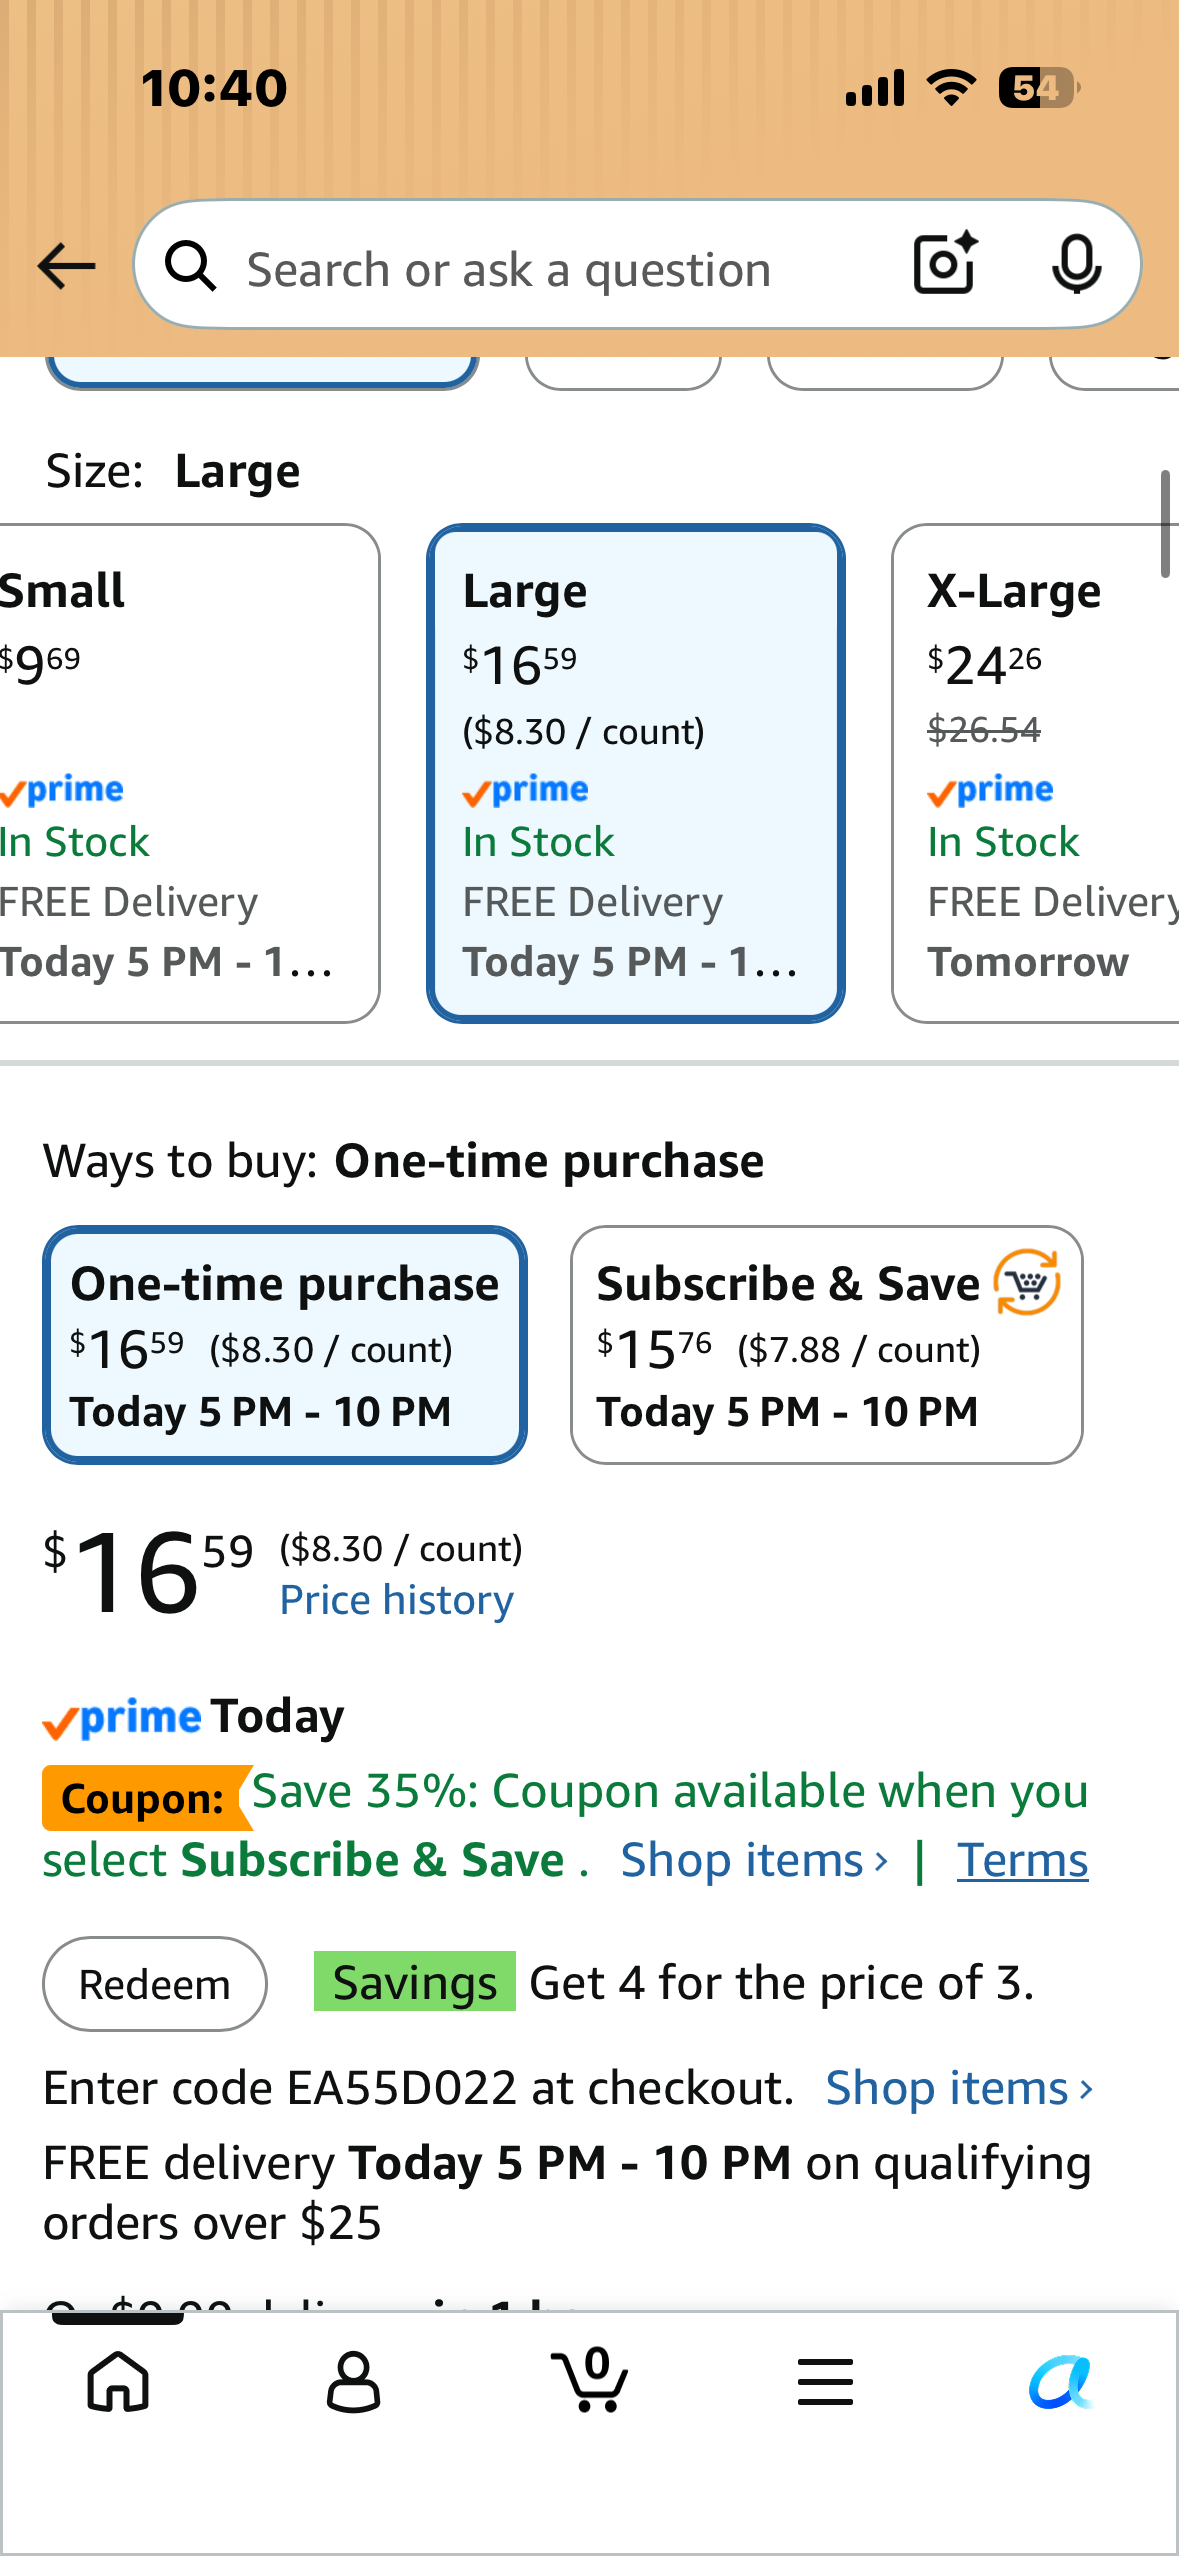Click the page scrollbar indicator
This screenshot has width=1179, height=2556.
[1165, 523]
